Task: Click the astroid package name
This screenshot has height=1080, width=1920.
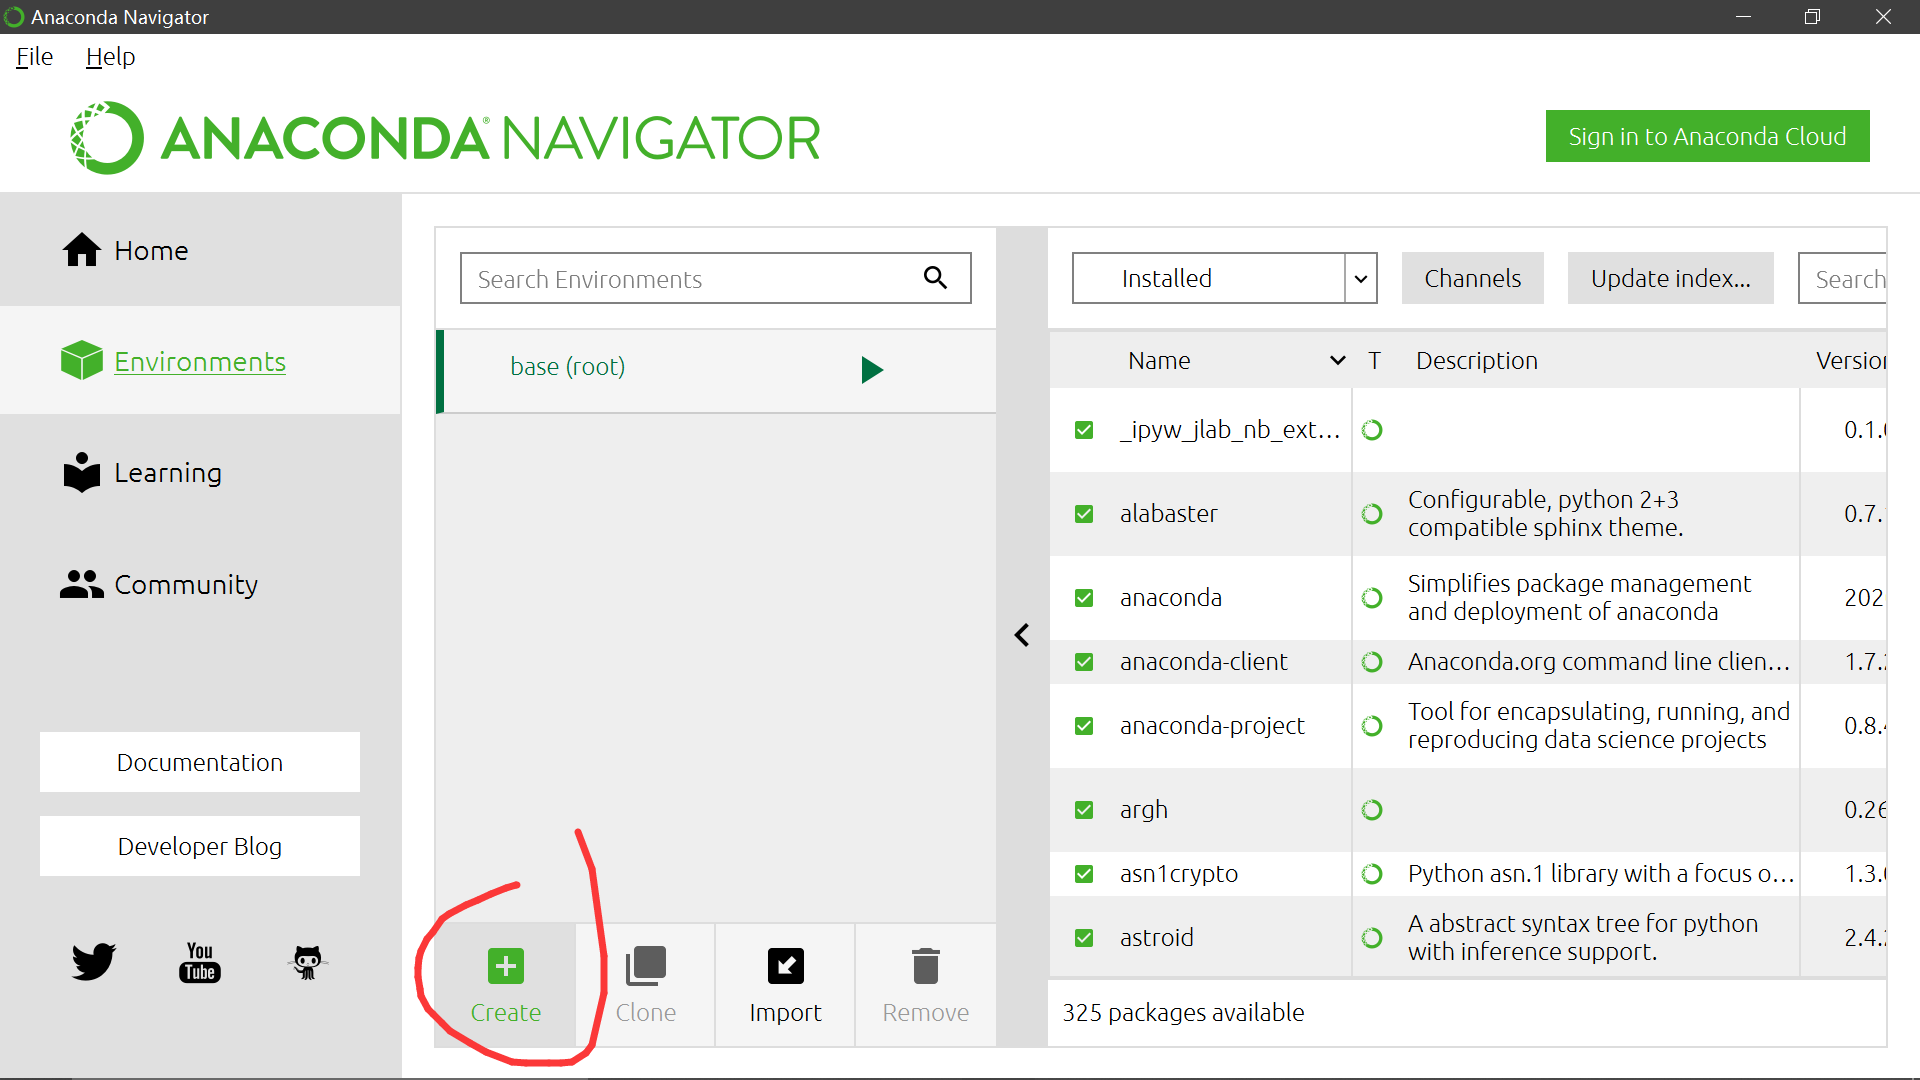Action: [x=1156, y=938]
